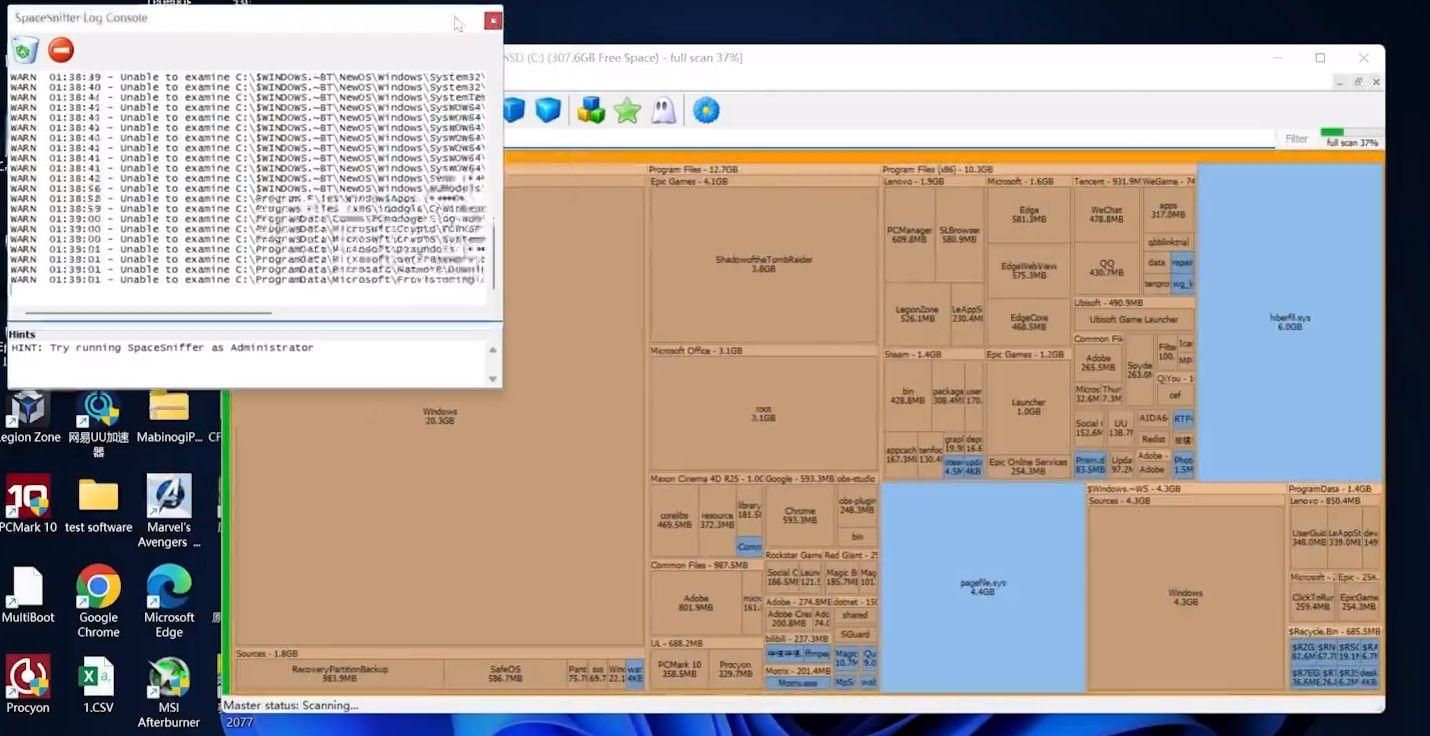The height and width of the screenshot is (736, 1430).
Task: Click the blue flower donate icon
Action: click(x=706, y=110)
